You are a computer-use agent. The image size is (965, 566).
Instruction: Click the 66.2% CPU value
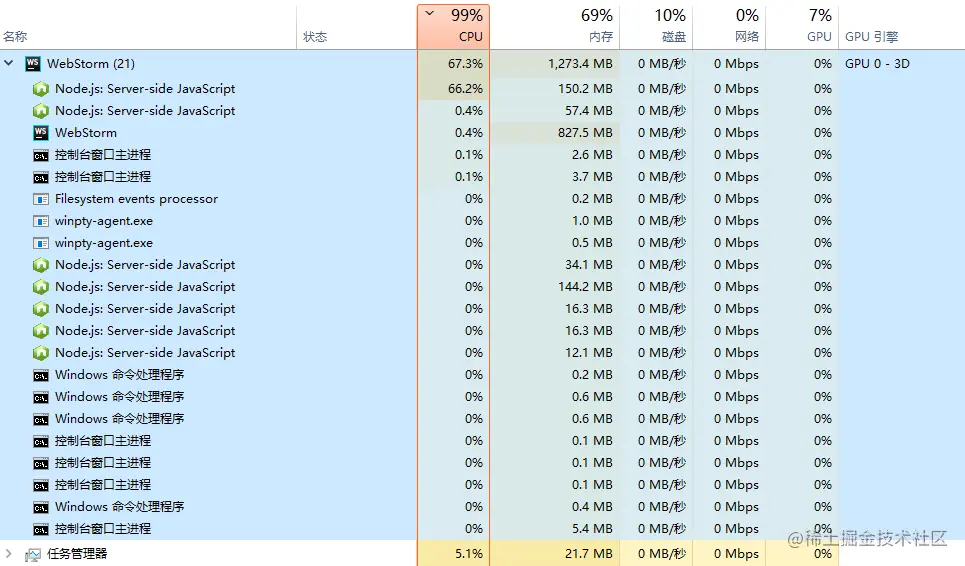pos(465,89)
